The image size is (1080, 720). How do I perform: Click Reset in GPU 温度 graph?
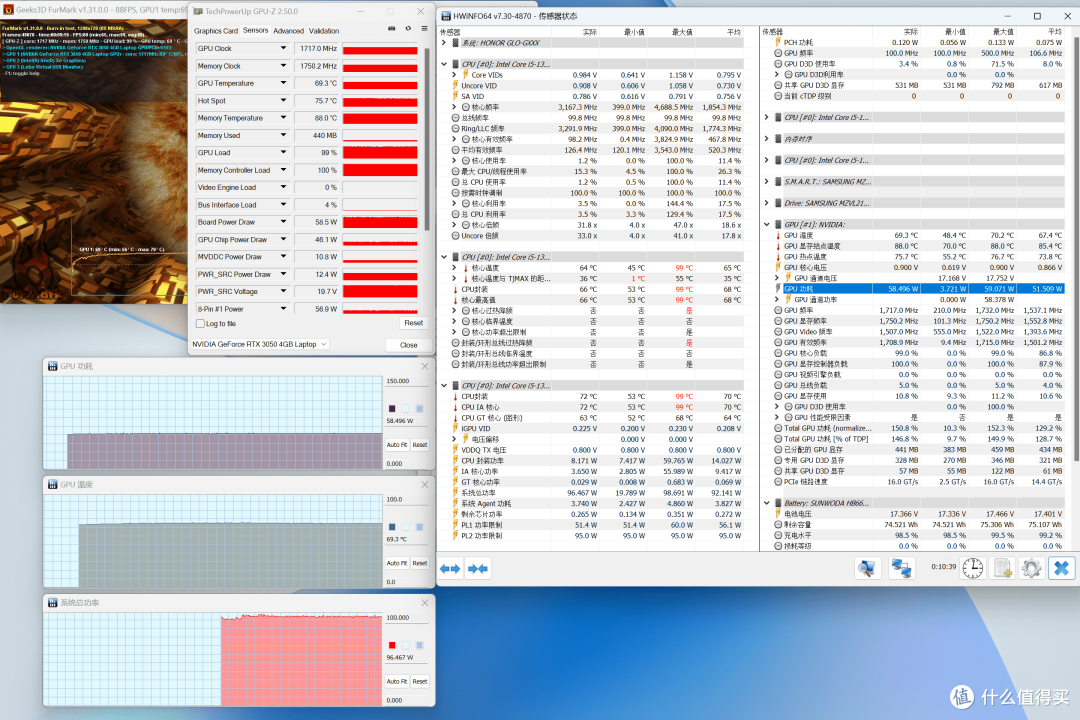420,564
